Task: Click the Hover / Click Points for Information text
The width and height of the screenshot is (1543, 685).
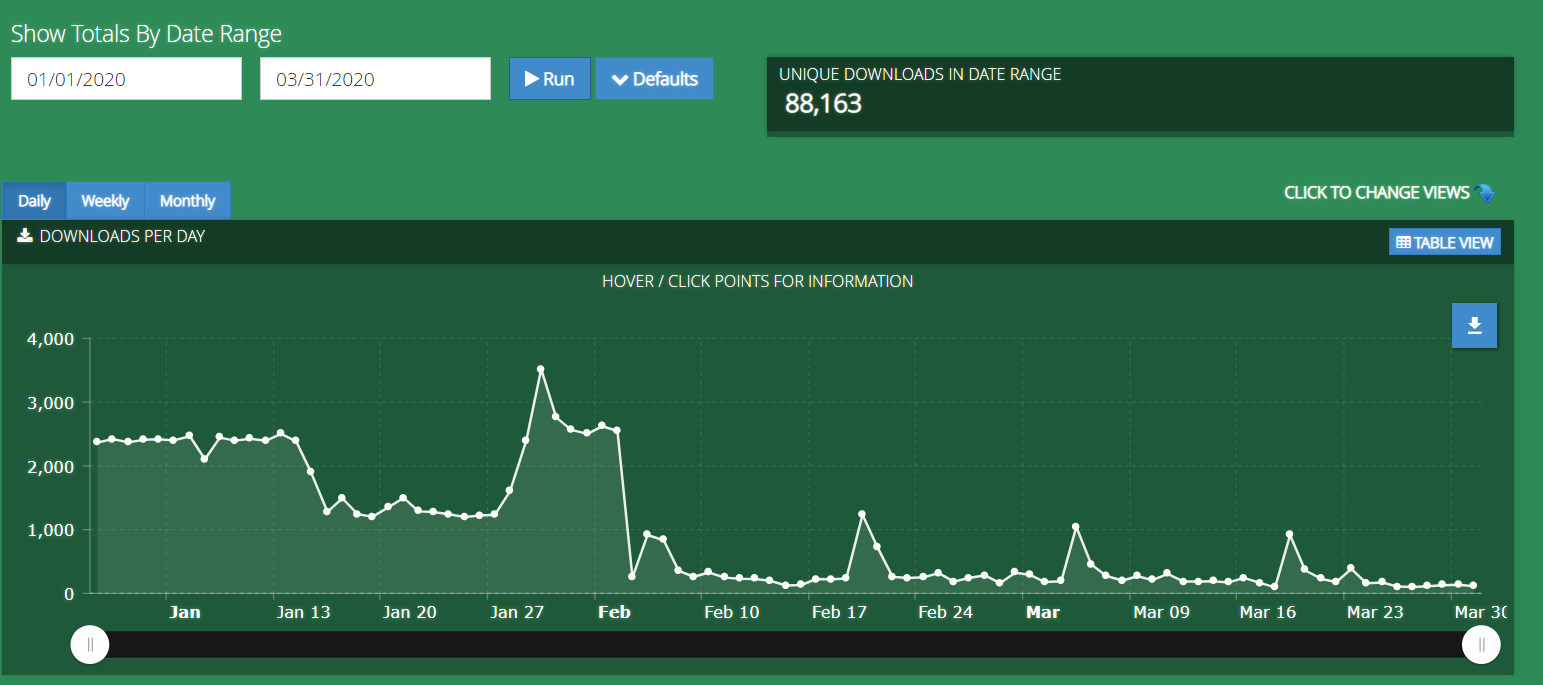Action: pos(758,281)
